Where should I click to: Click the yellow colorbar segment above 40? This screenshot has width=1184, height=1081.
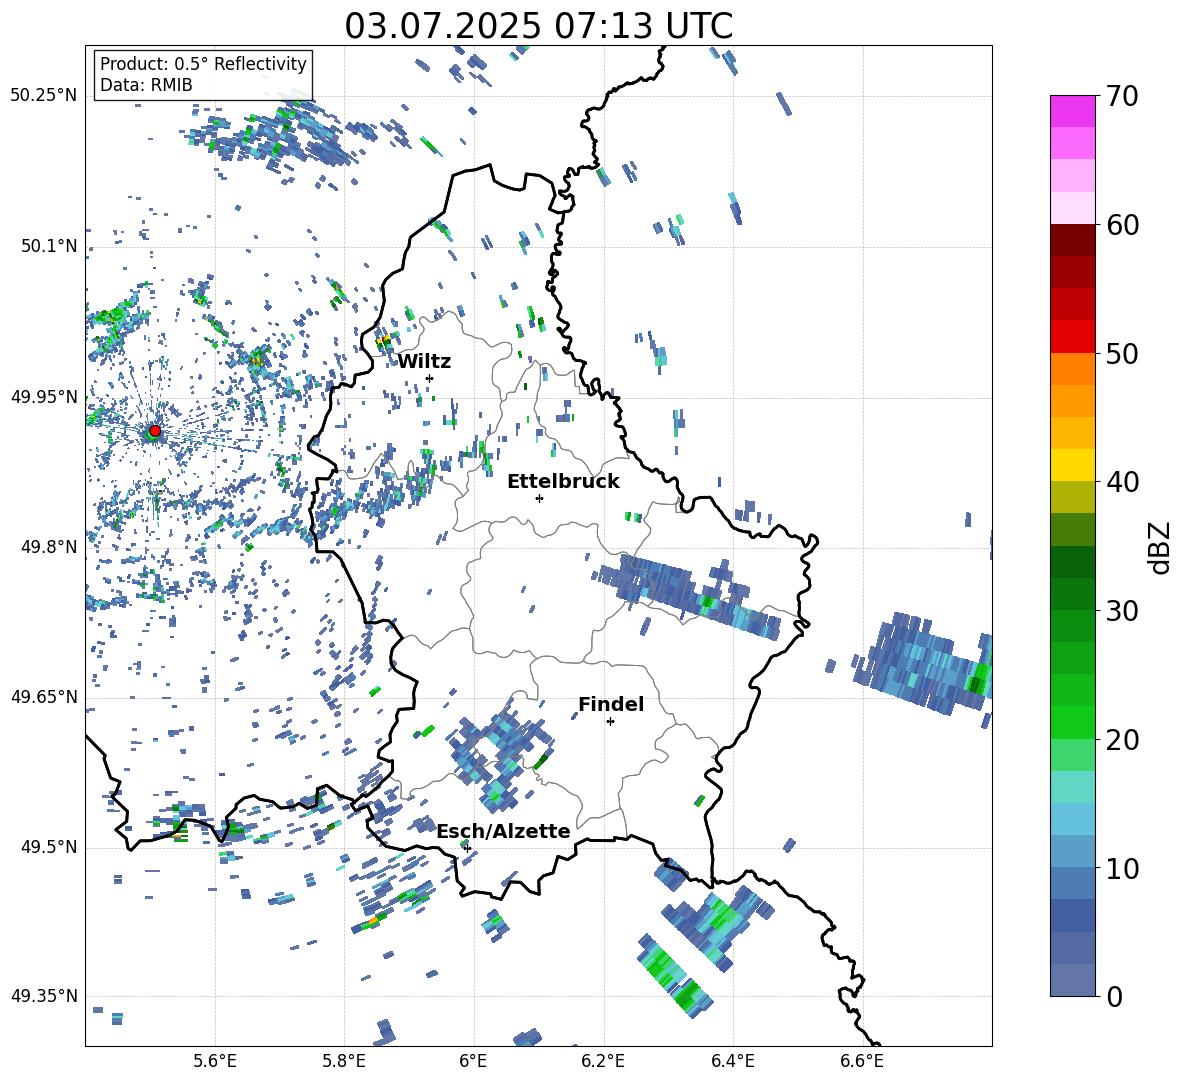click(x=1072, y=465)
